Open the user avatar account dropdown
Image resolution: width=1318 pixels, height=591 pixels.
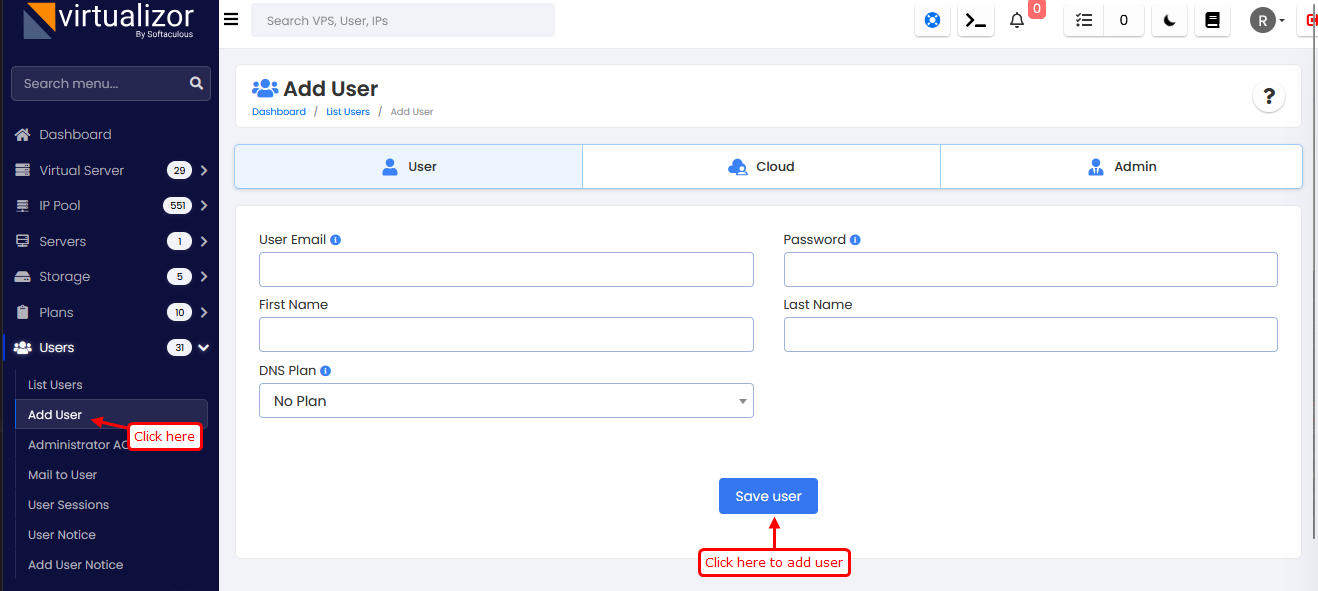(1267, 20)
